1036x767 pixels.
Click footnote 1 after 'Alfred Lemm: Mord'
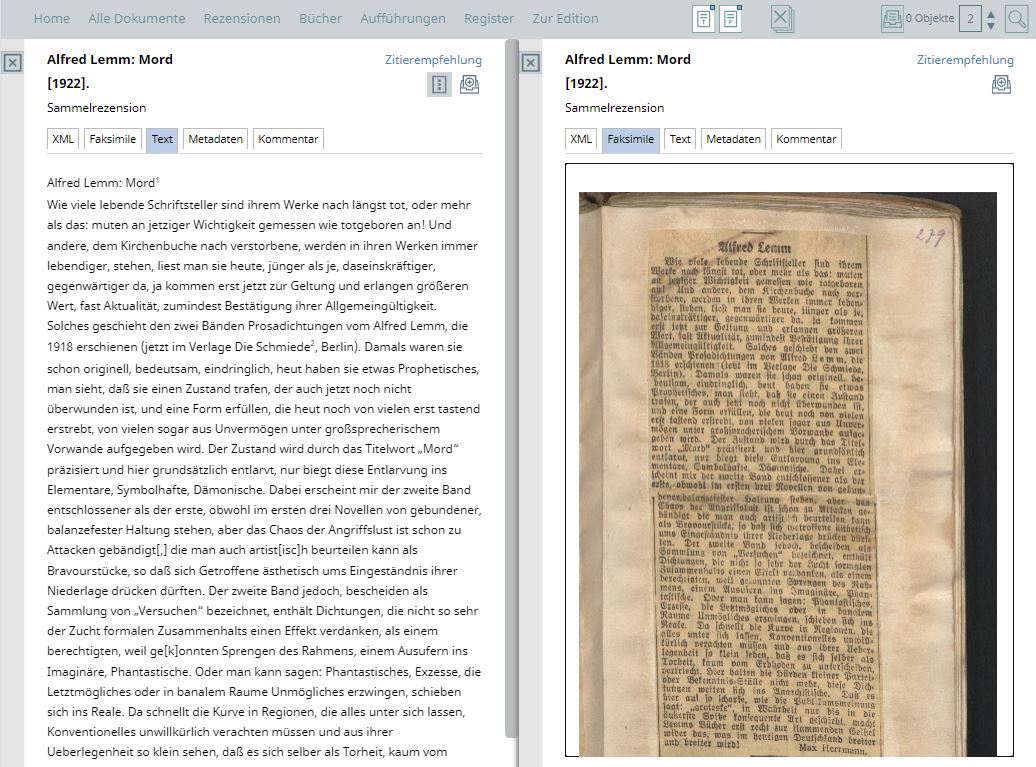click(x=157, y=180)
